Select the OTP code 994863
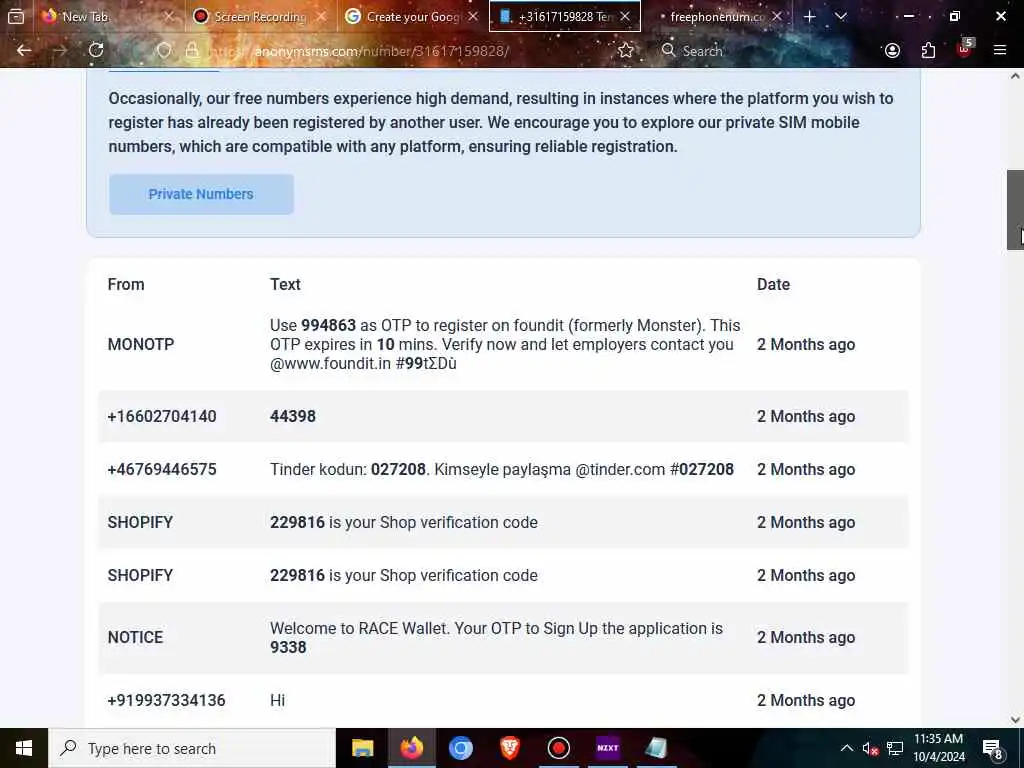 [328, 325]
